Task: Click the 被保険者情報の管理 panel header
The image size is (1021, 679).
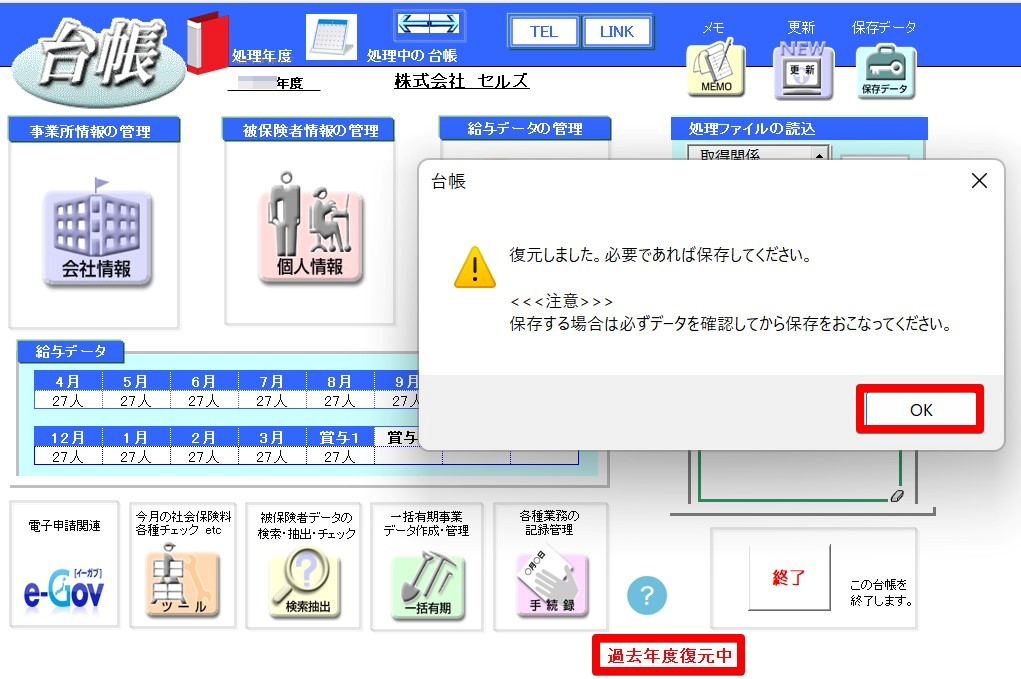Action: [309, 130]
